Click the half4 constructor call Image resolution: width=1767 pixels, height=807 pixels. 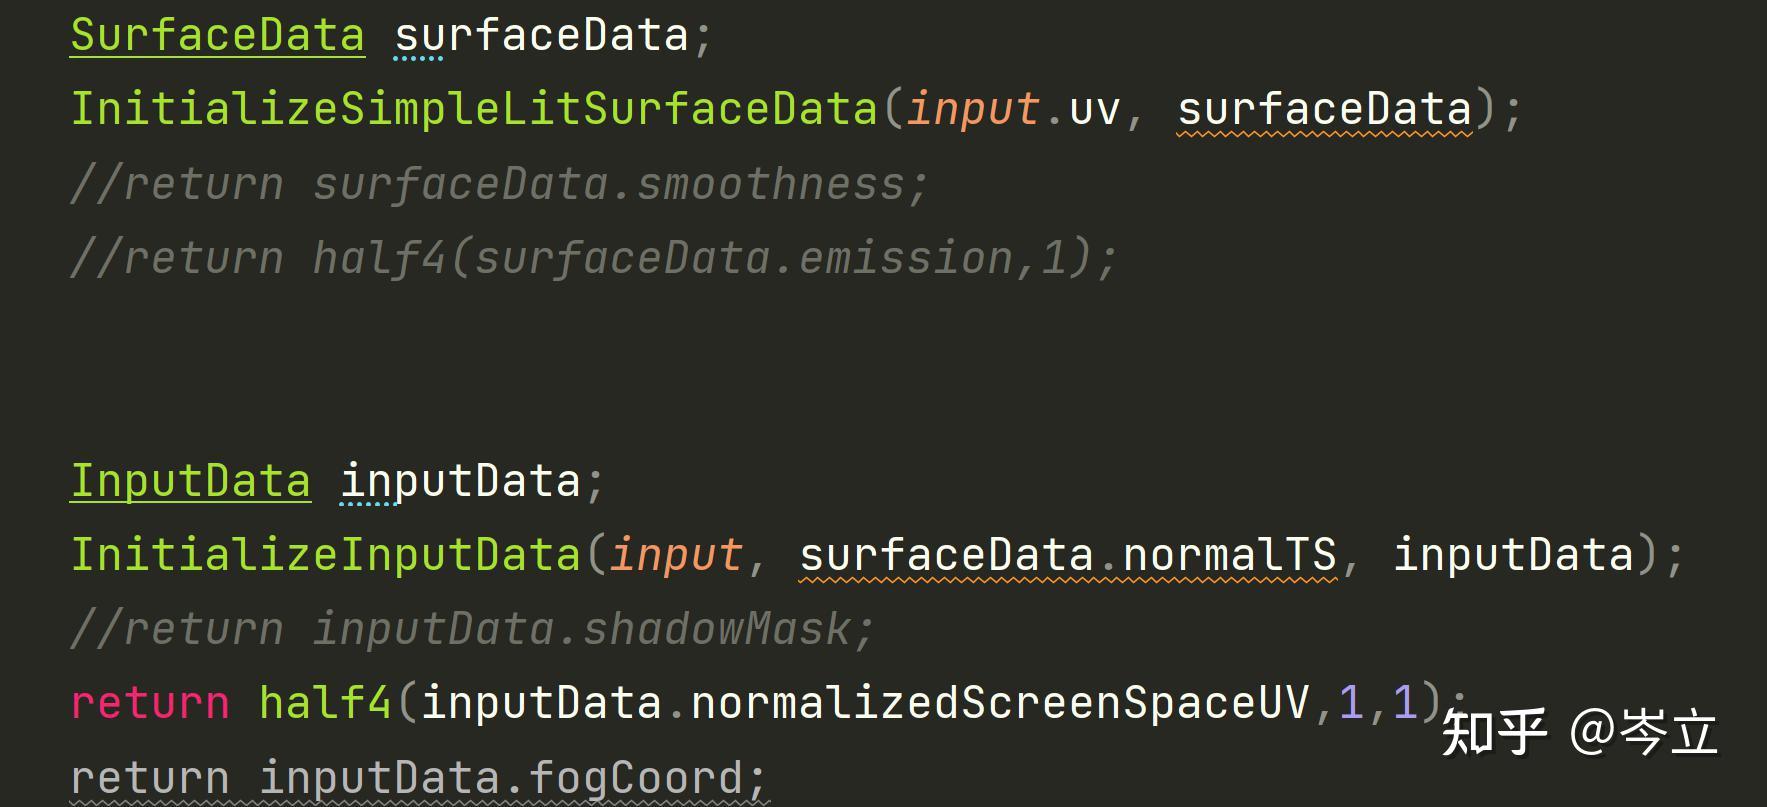pyautogui.click(x=324, y=703)
